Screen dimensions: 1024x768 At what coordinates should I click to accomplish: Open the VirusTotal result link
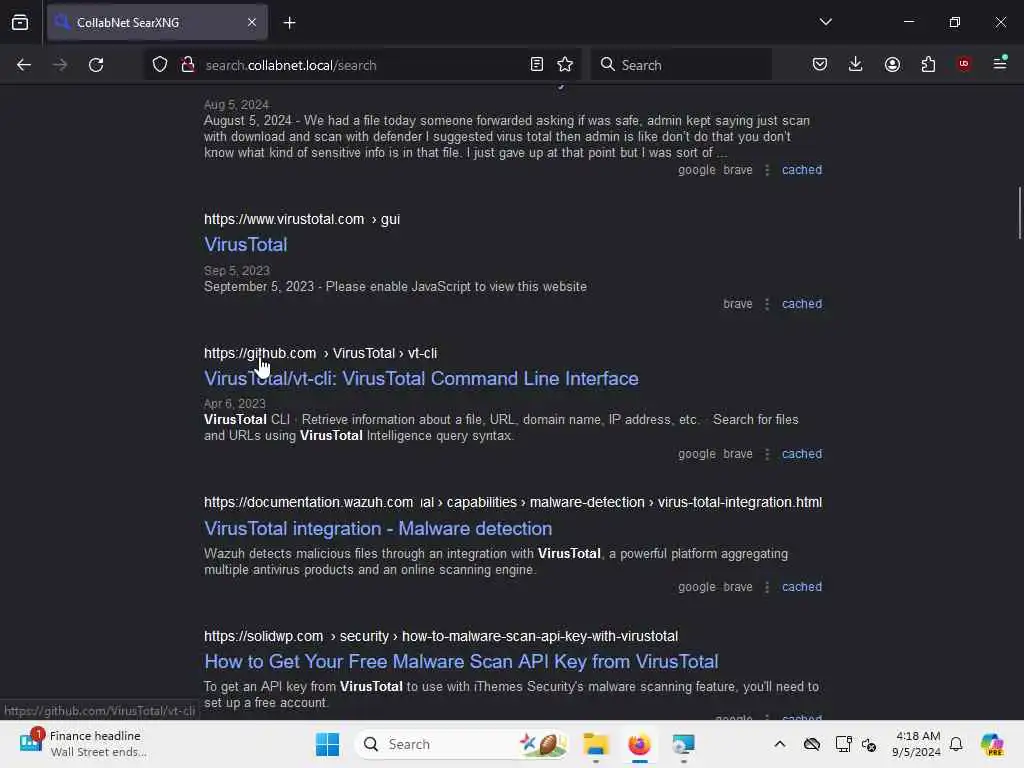point(246,244)
